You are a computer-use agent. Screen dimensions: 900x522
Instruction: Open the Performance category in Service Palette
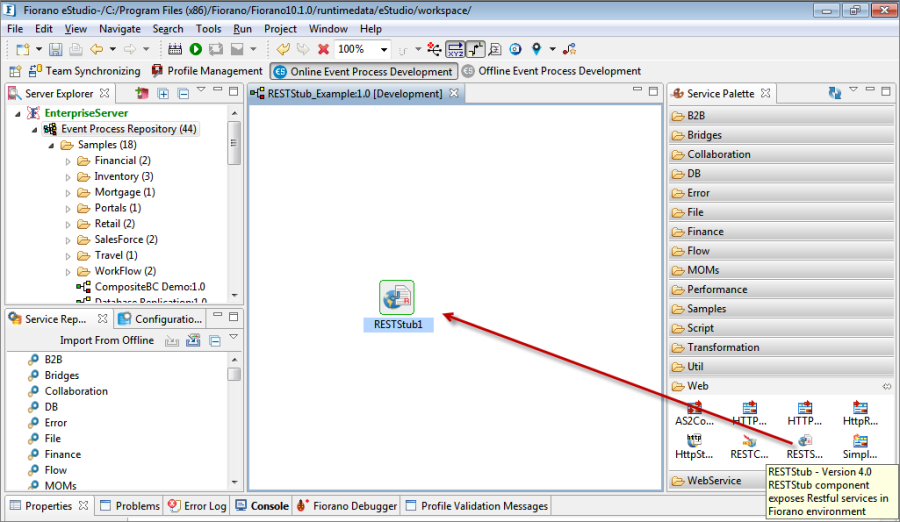click(x=781, y=289)
